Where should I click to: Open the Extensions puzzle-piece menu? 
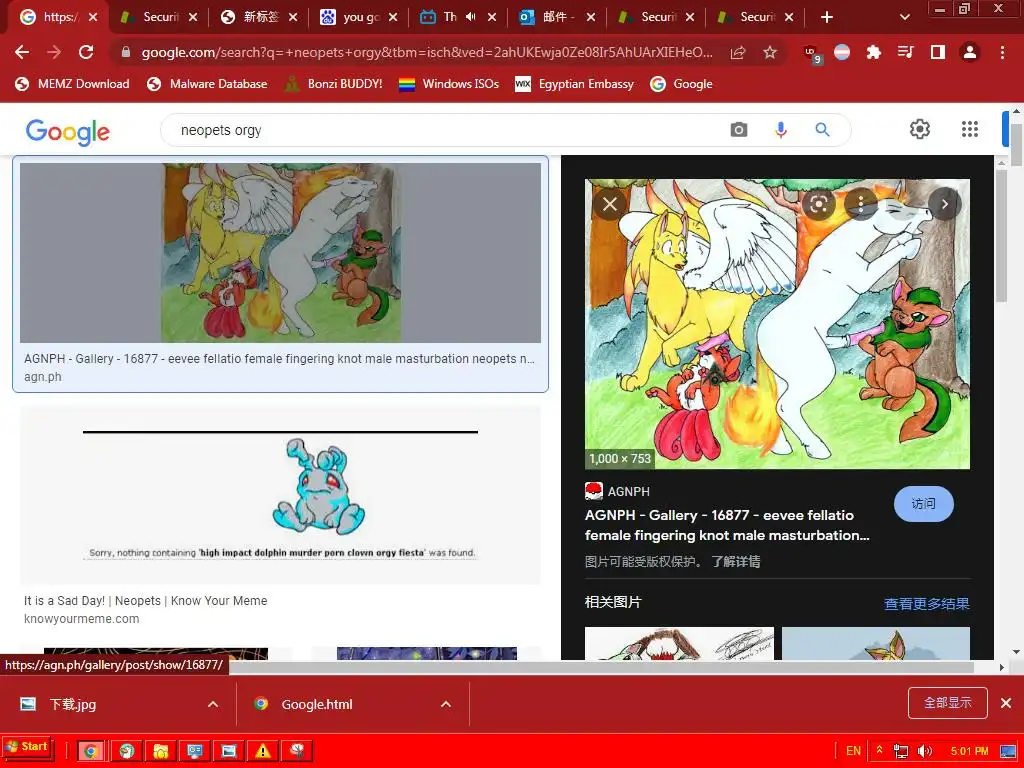pyautogui.click(x=874, y=52)
